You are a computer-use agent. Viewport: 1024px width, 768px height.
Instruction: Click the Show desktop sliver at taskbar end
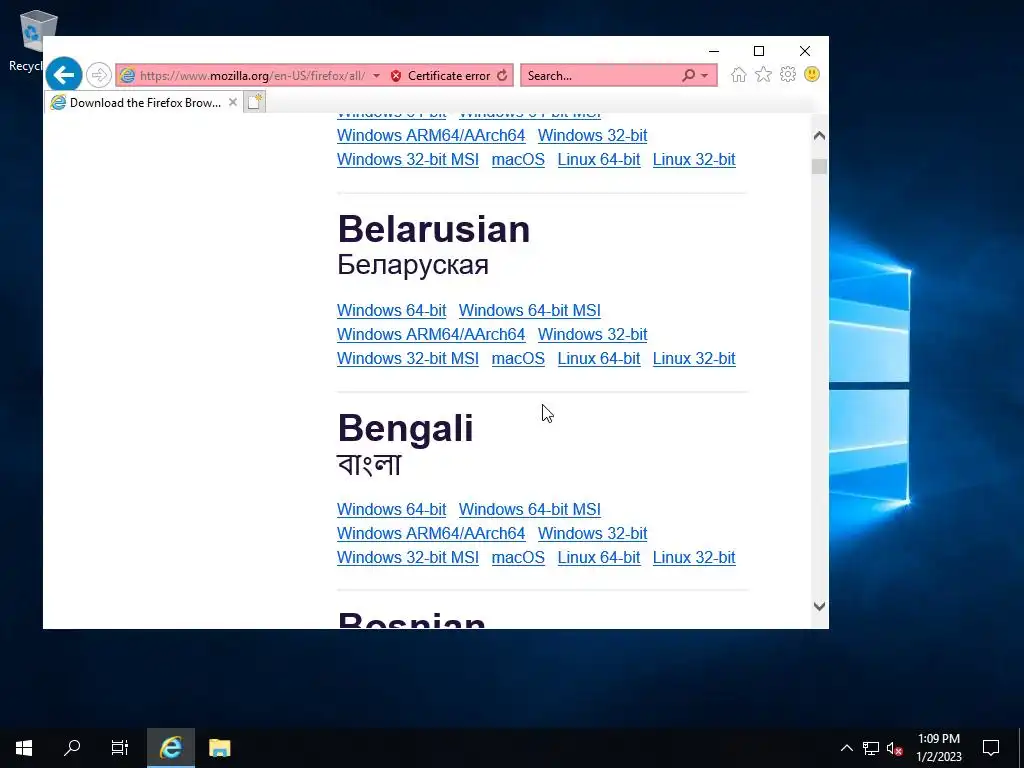(1021, 748)
